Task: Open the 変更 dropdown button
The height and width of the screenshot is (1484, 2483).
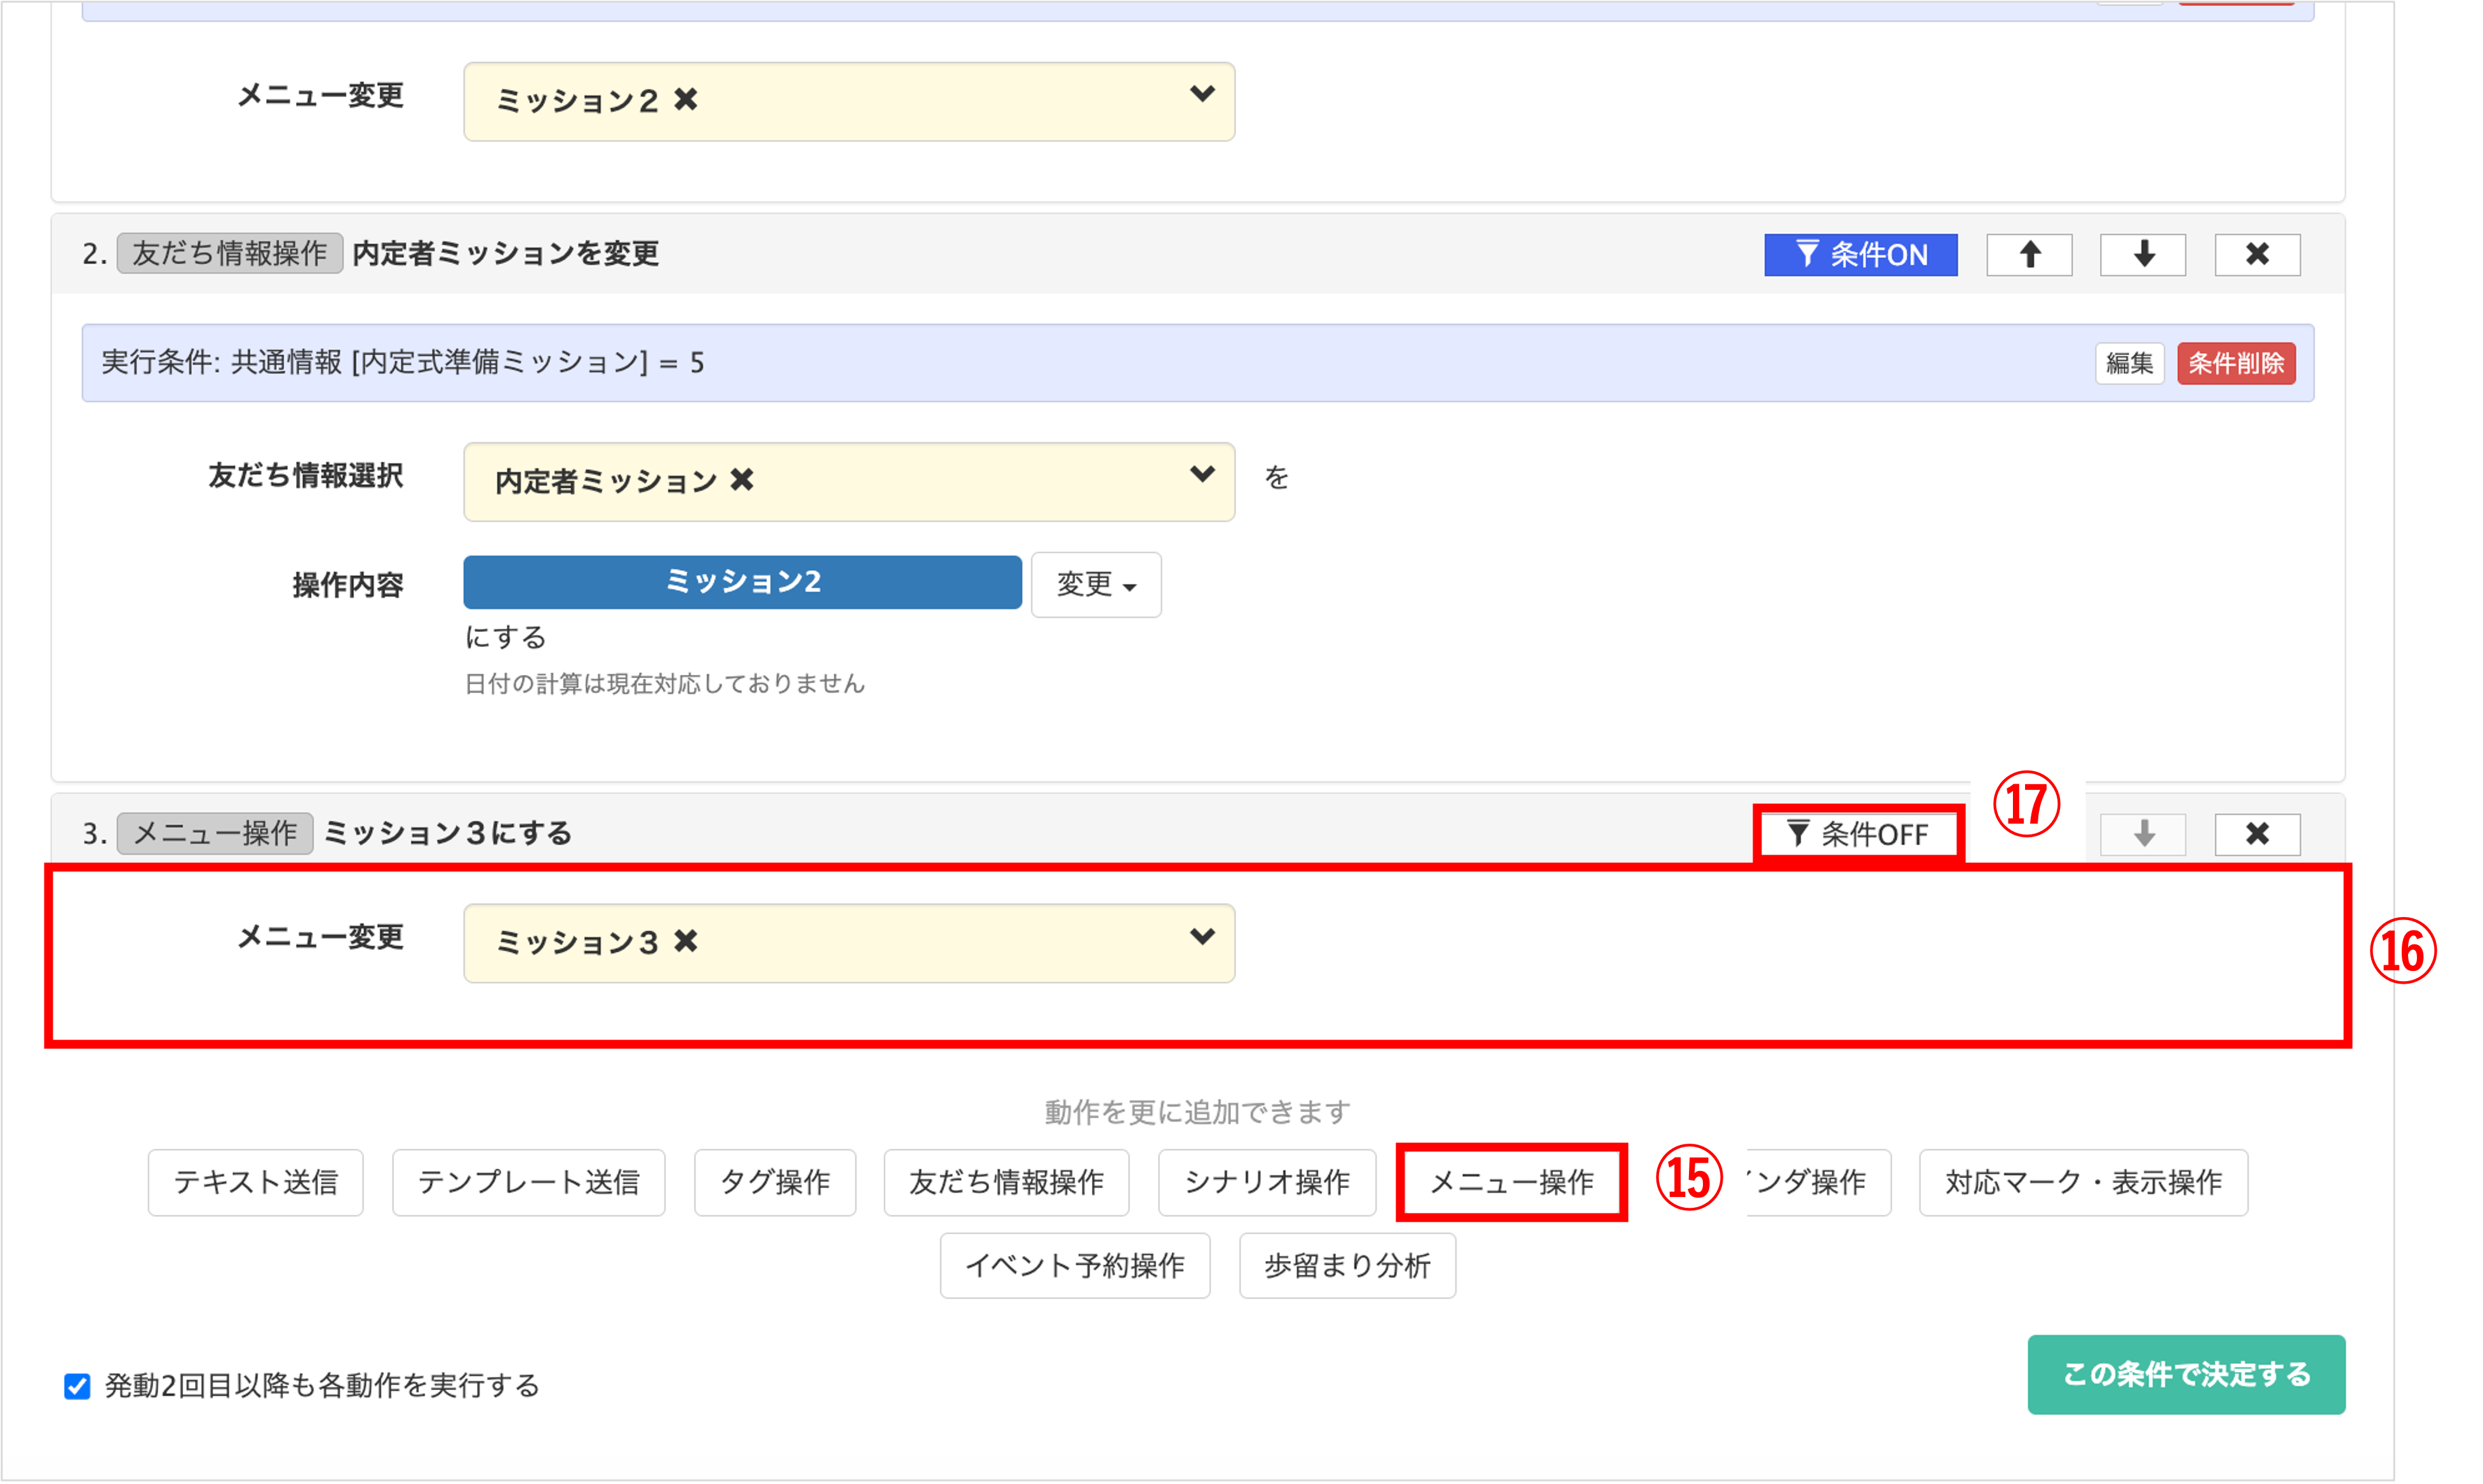Action: click(x=1096, y=584)
